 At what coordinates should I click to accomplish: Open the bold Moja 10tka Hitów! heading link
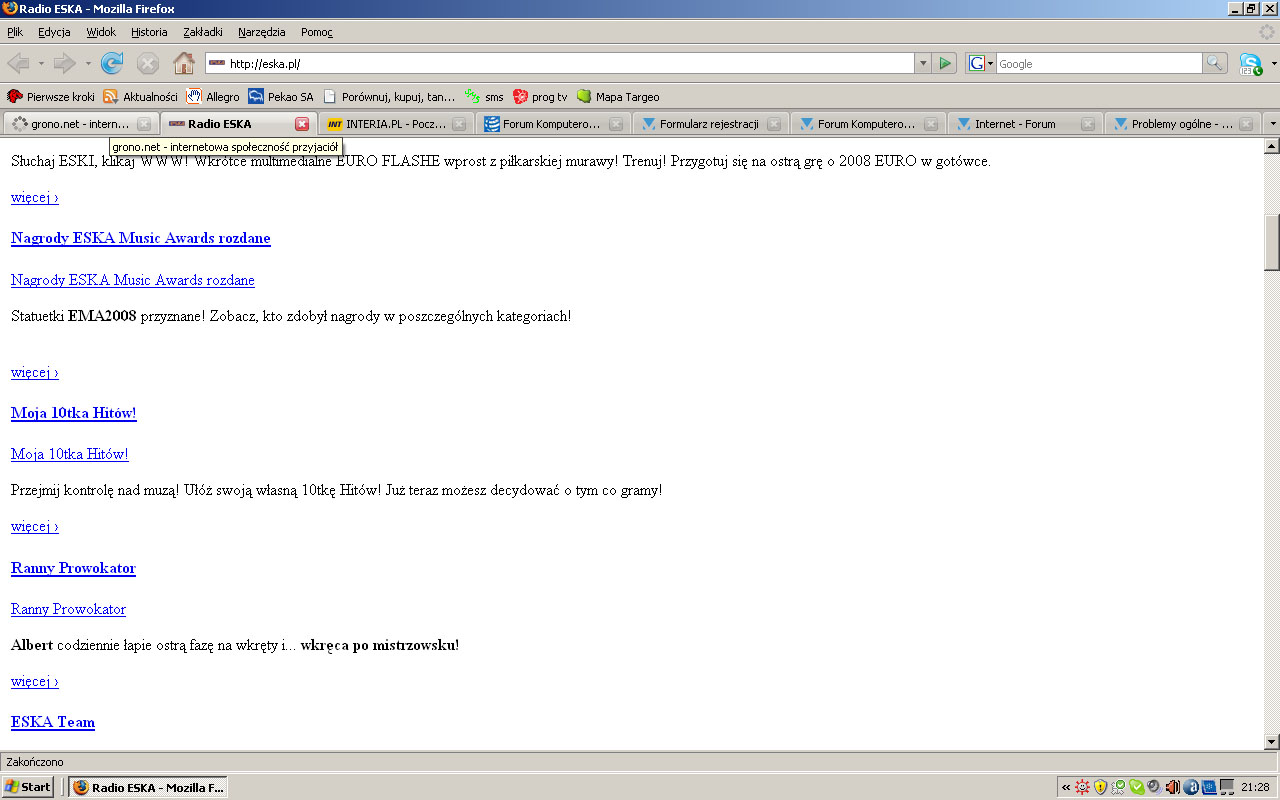pos(73,413)
